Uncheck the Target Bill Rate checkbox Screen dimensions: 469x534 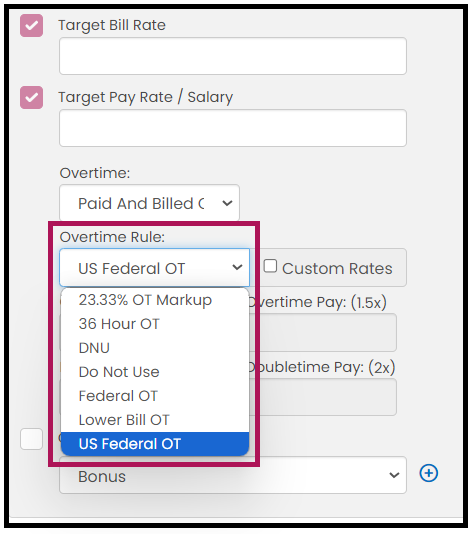[x=31, y=26]
